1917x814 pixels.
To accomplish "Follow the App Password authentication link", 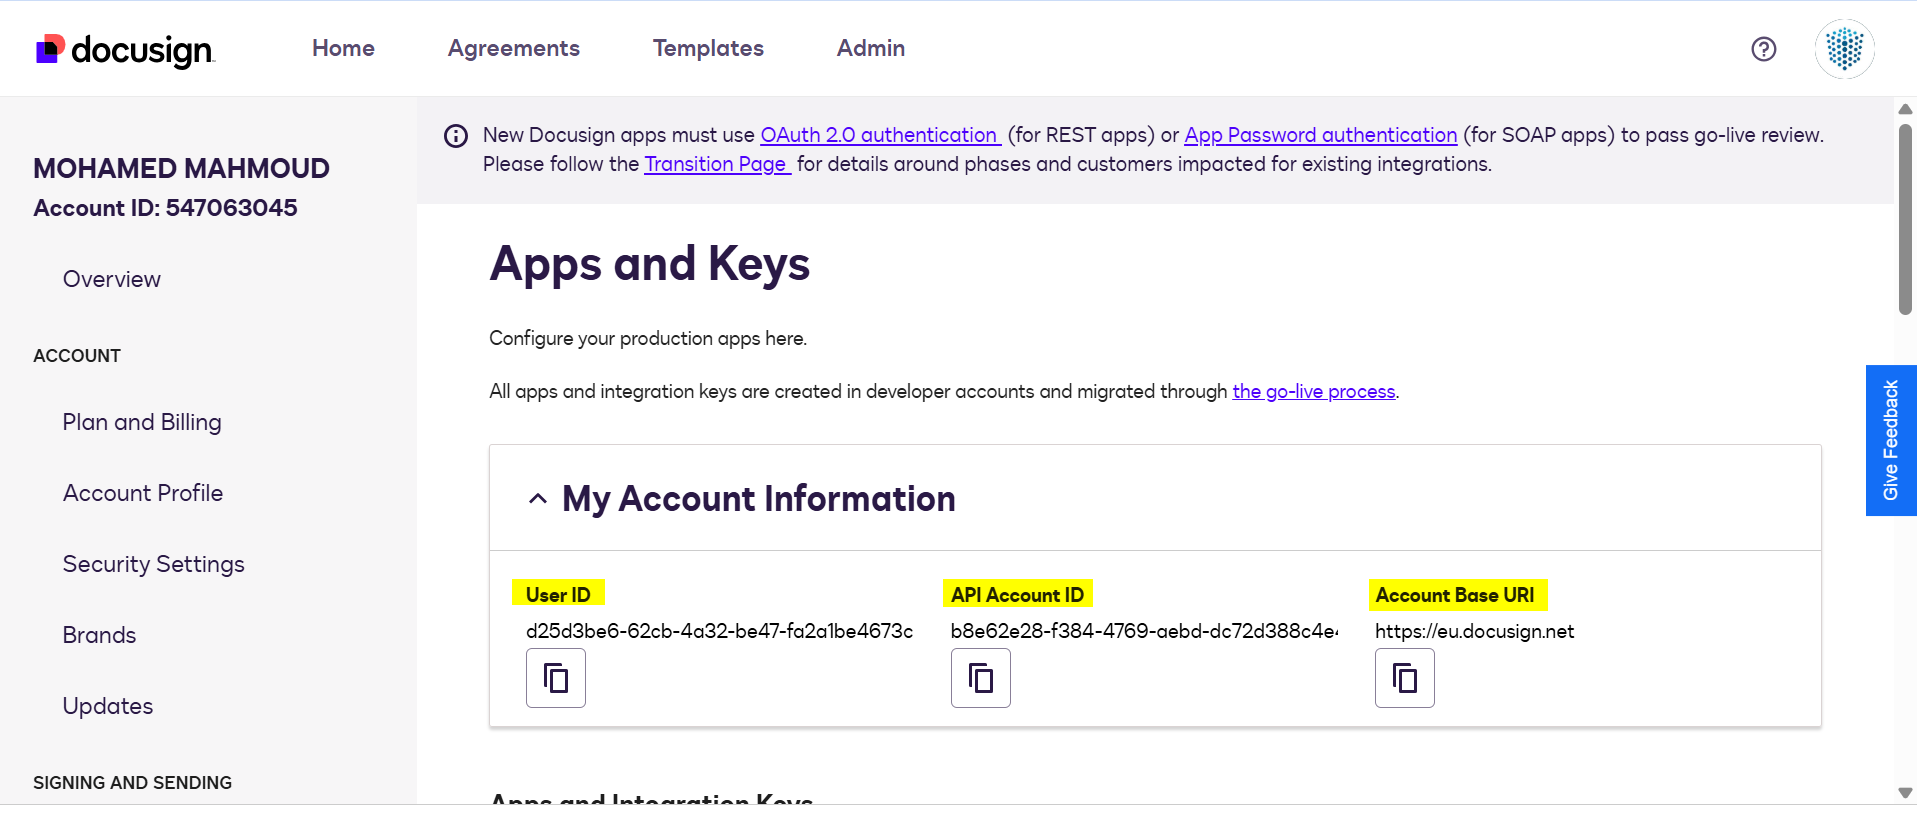I will coord(1321,135).
